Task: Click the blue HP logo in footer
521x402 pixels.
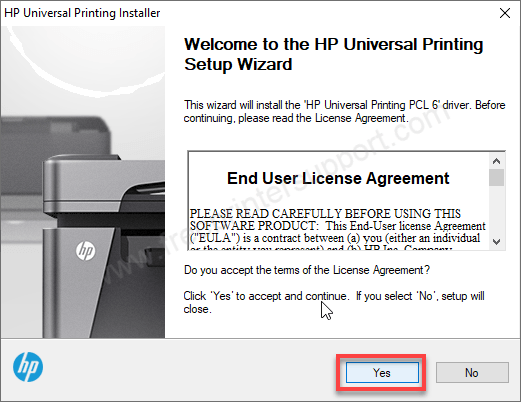Action: [x=28, y=367]
